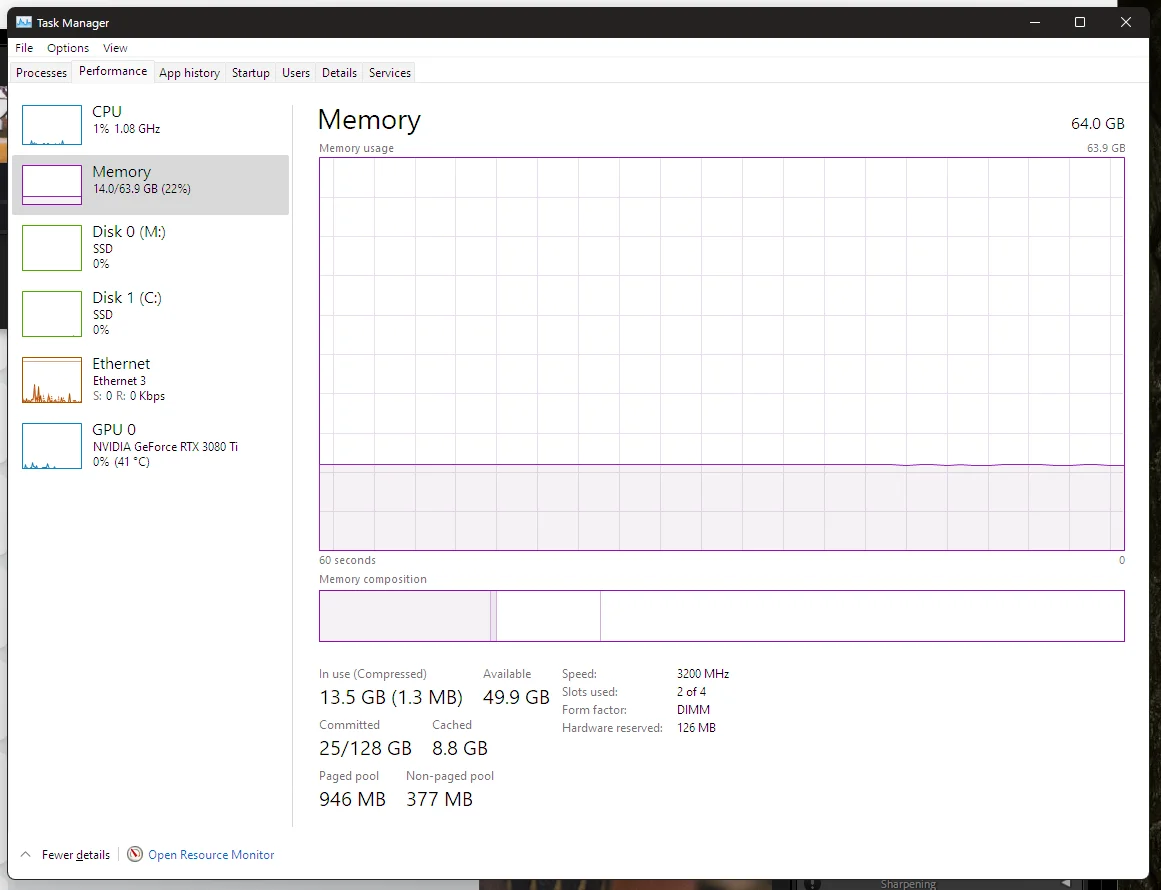Click the 126 MB hardware reserved value
This screenshot has width=1161, height=890.
pos(696,728)
